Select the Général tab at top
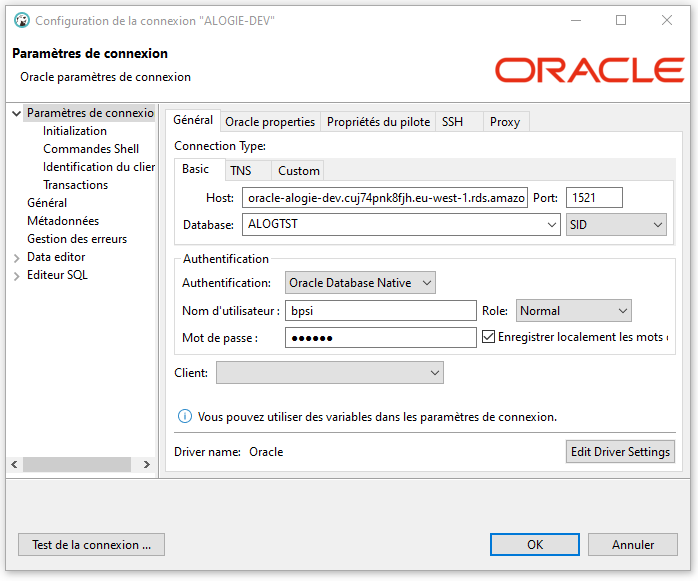This screenshot has height=581, width=698. pyautogui.click(x=193, y=120)
